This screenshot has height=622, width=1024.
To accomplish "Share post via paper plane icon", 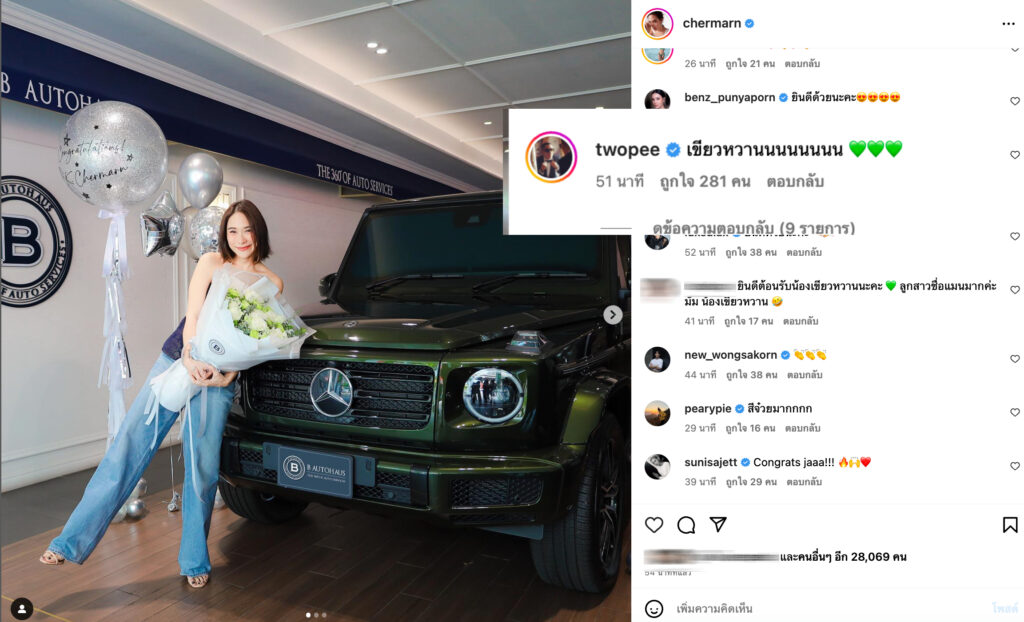I will coord(718,524).
